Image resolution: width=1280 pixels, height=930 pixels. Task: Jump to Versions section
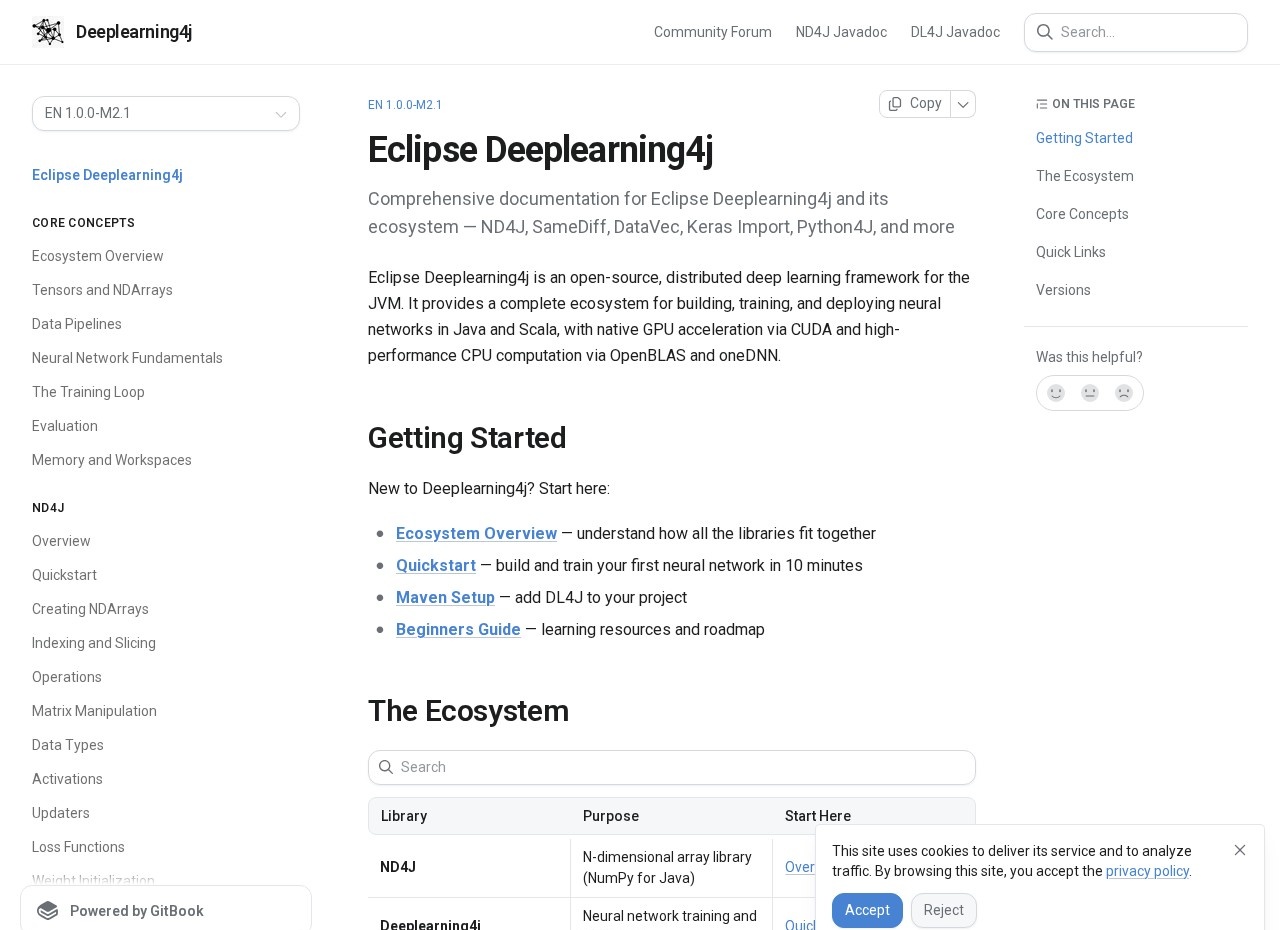click(1063, 290)
